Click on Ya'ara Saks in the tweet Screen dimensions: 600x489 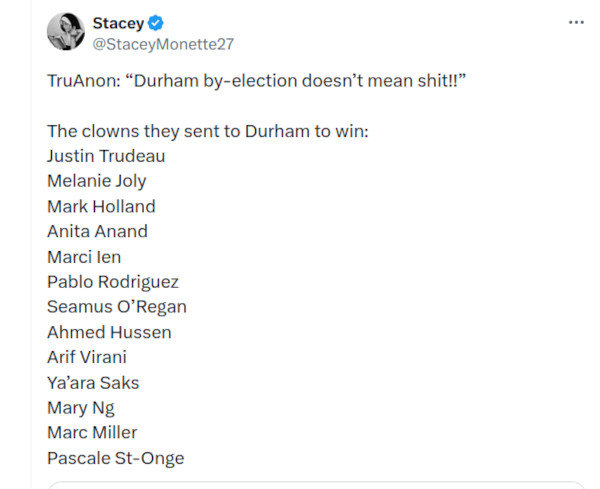tap(93, 382)
